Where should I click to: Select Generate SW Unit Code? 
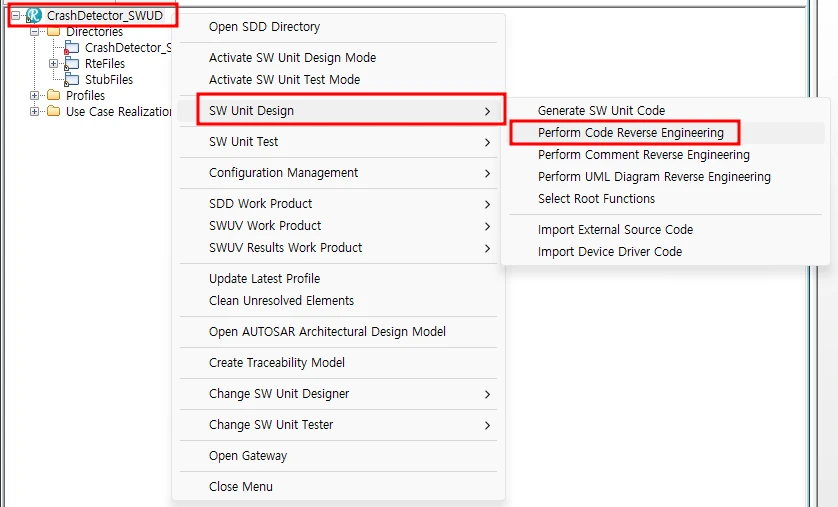pos(601,111)
